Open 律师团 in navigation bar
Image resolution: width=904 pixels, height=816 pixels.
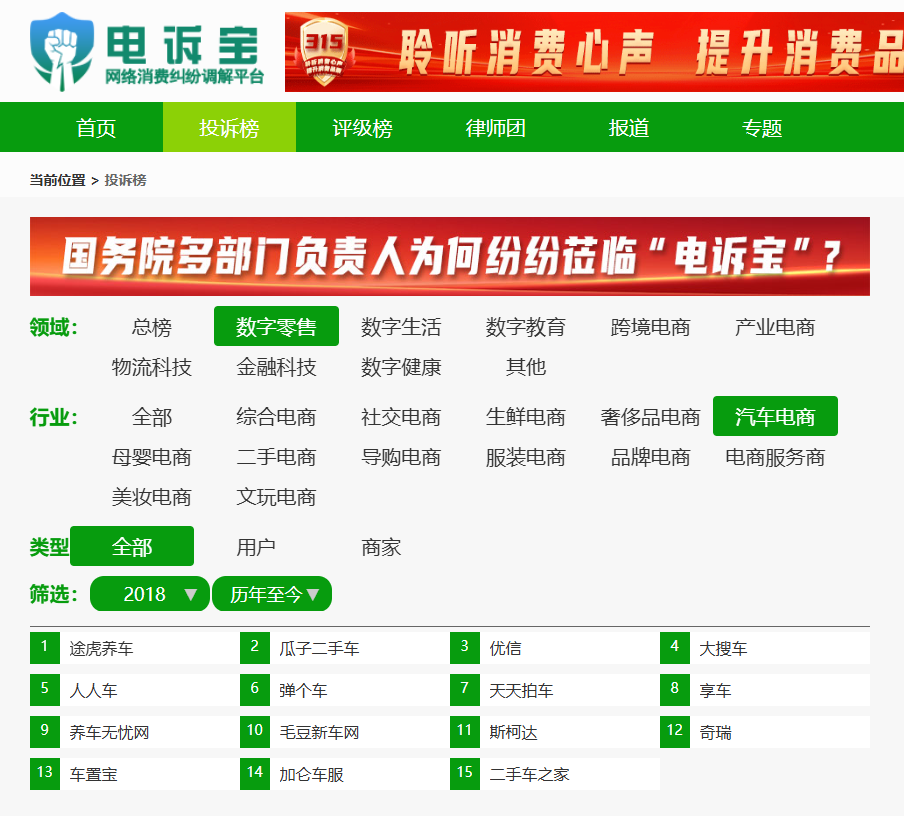[x=495, y=128]
